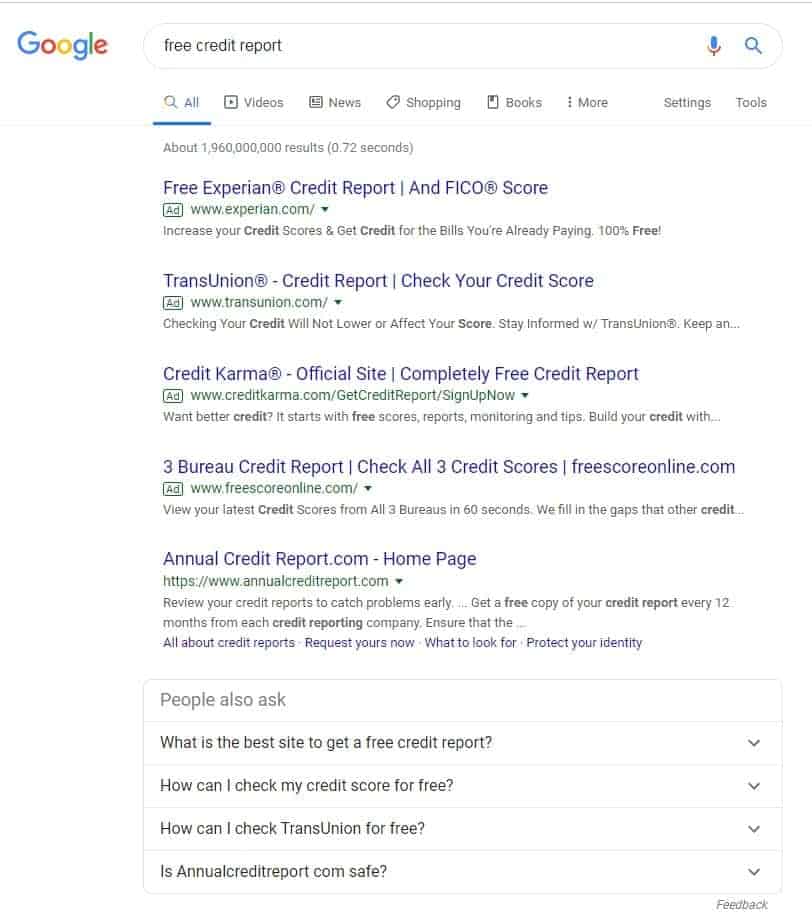Click the blue search magnifier icon

tap(753, 45)
